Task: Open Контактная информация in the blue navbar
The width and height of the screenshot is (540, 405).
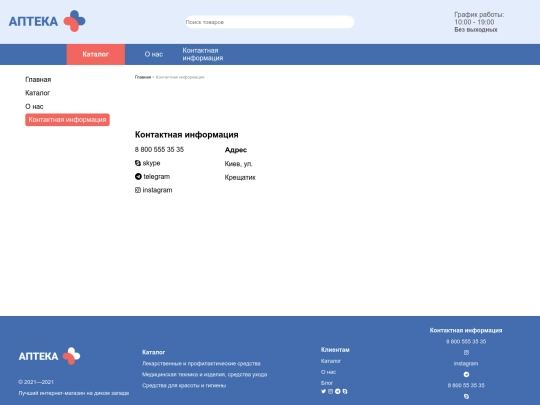Action: [x=203, y=54]
